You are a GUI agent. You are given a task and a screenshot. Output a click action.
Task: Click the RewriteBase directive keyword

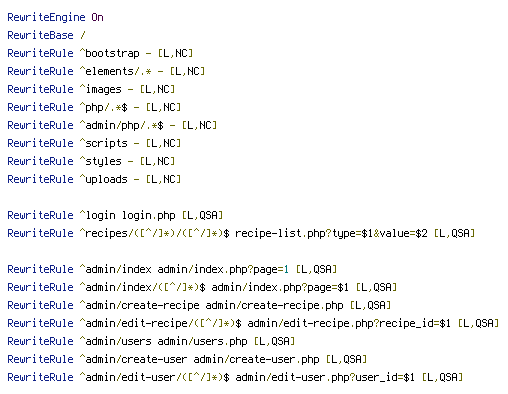(40, 35)
